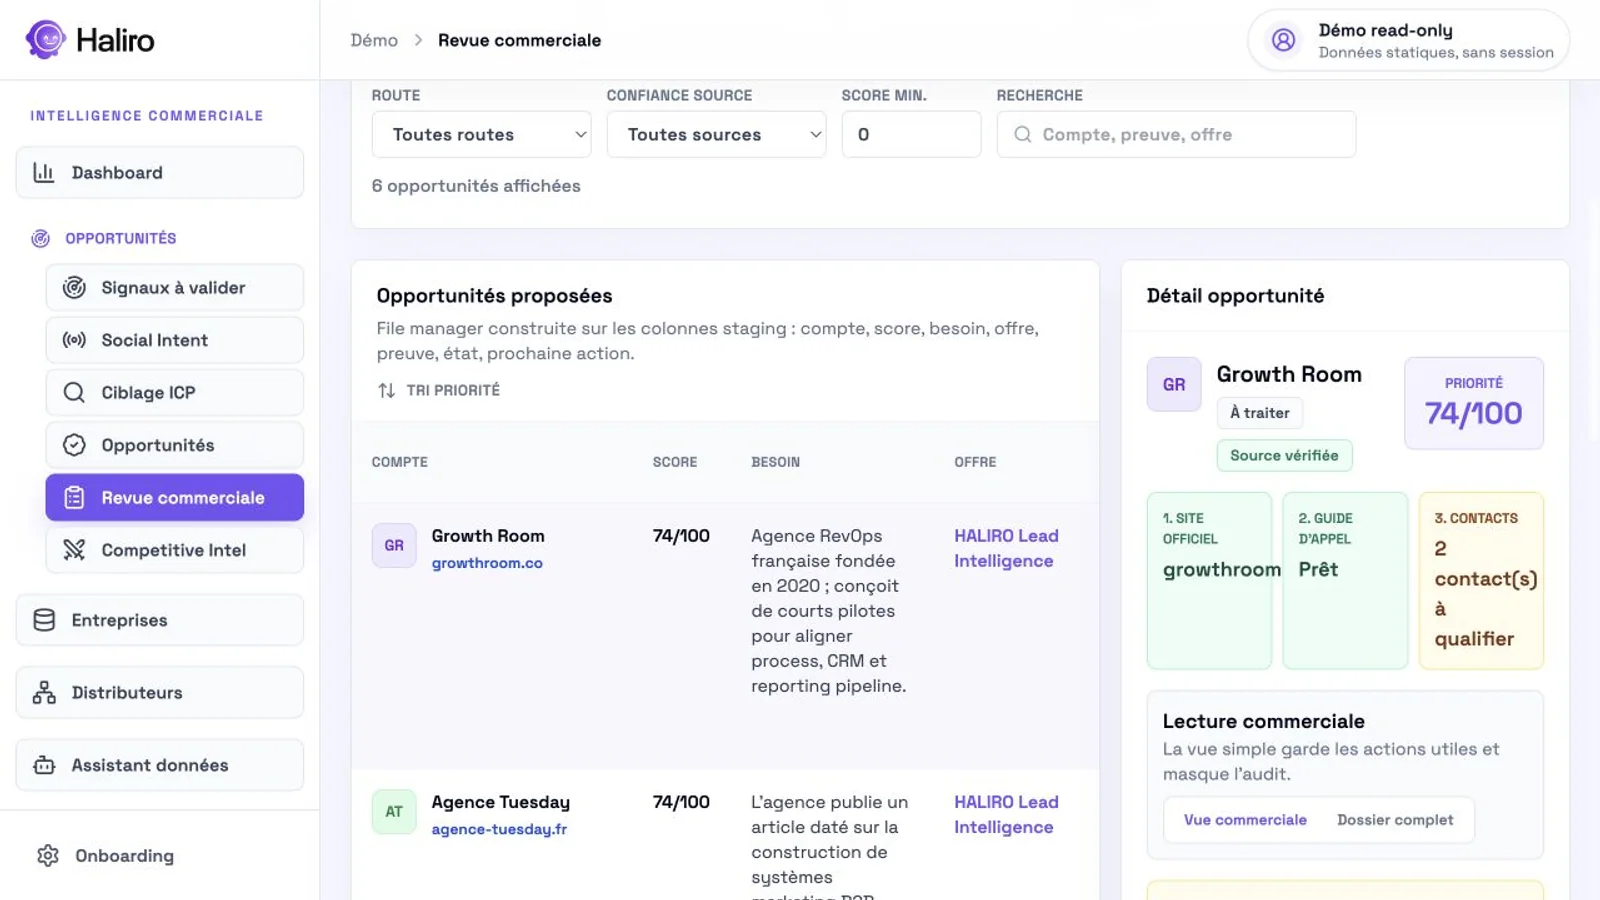Click the Score column header
Image resolution: width=1600 pixels, height=900 pixels.
(x=675, y=462)
